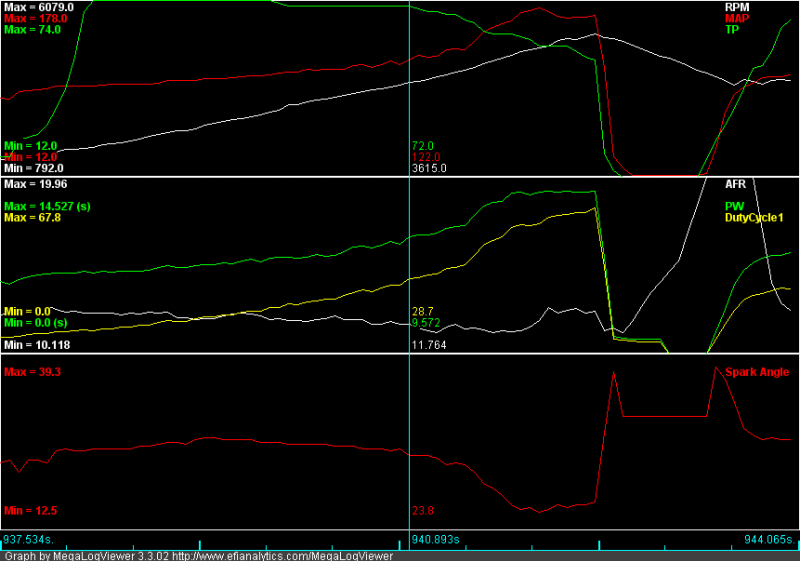
Task: Click the DutyCycle1 legend label
Action: pos(754,218)
